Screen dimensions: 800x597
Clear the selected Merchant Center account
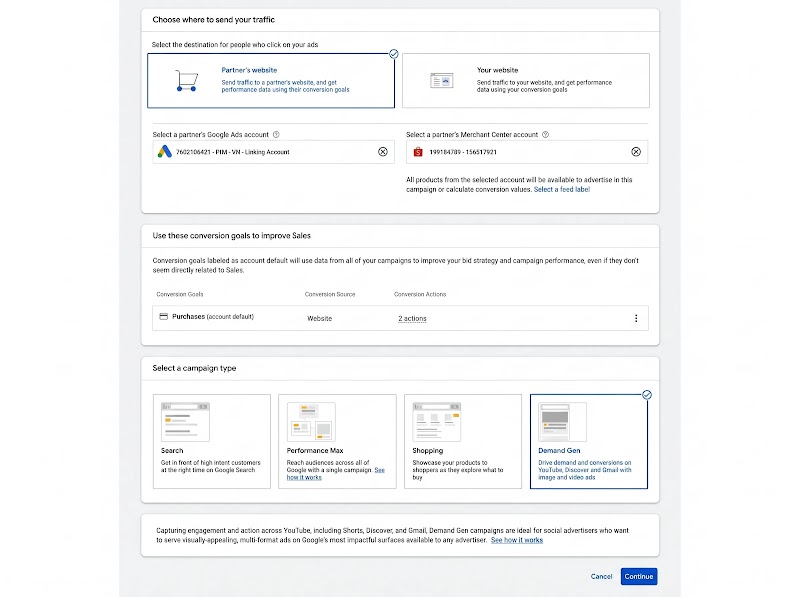tap(636, 152)
